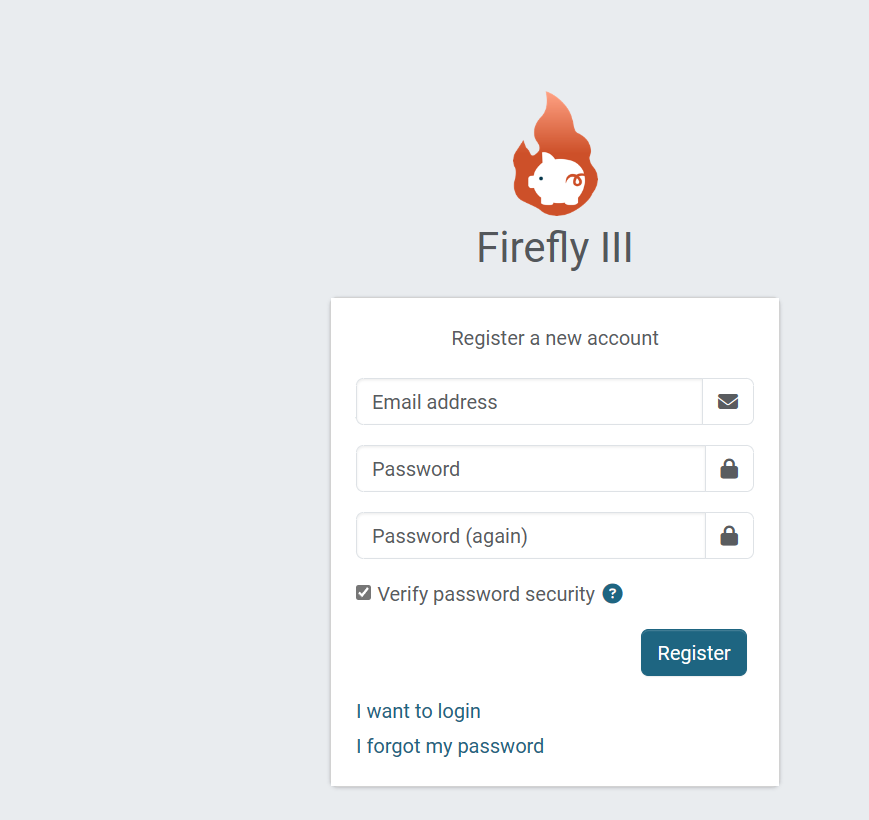The width and height of the screenshot is (869, 820).
Task: Click the envelope icon beside Email address
Action: click(728, 402)
